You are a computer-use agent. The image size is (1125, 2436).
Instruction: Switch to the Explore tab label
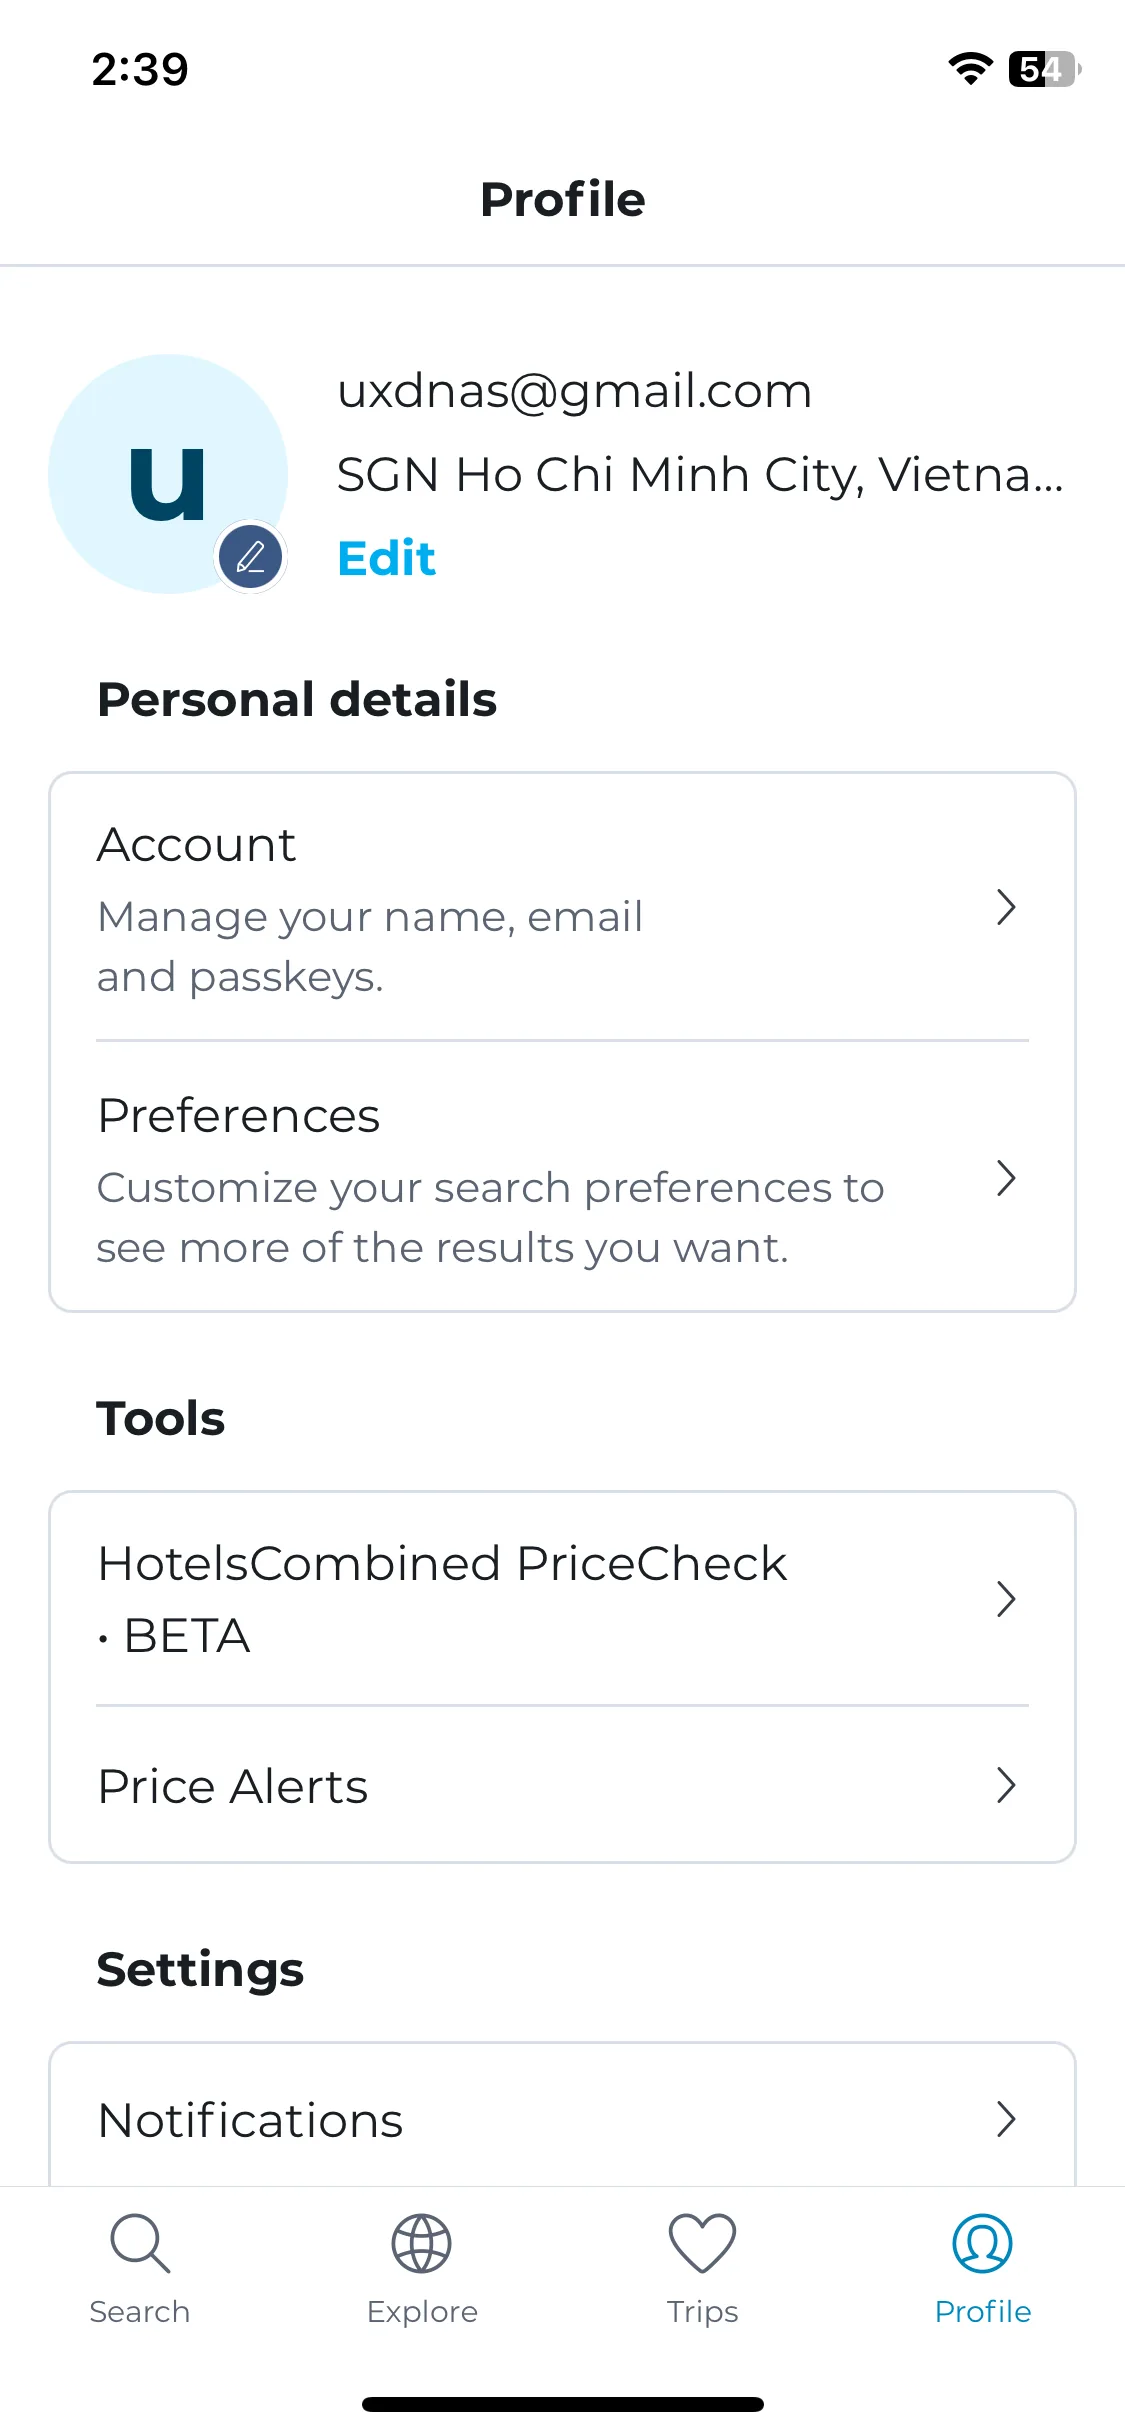point(422,2312)
